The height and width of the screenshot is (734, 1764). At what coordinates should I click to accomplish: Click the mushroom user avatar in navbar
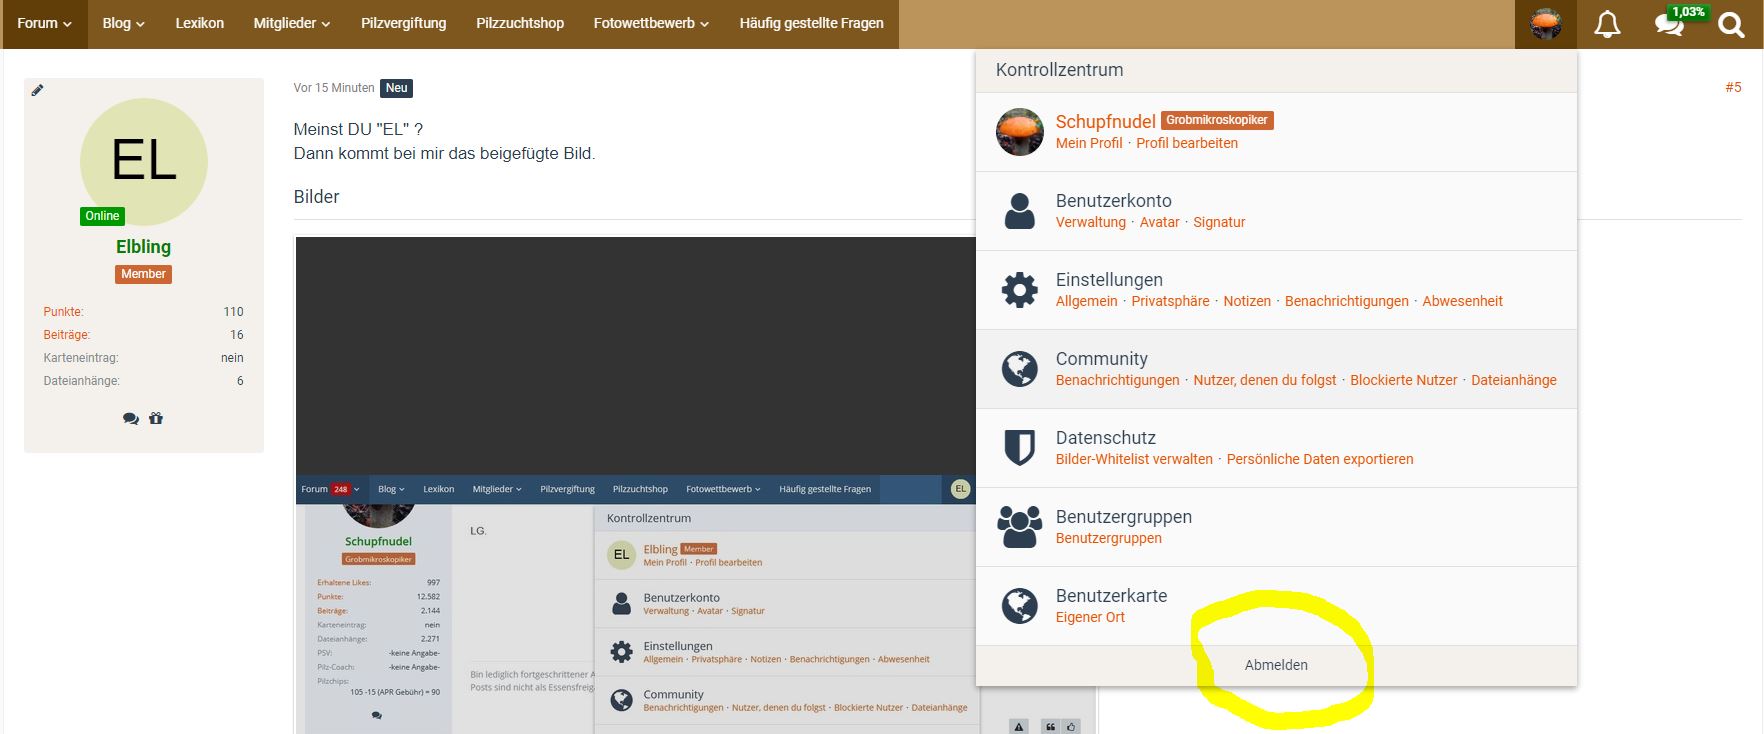[1545, 24]
